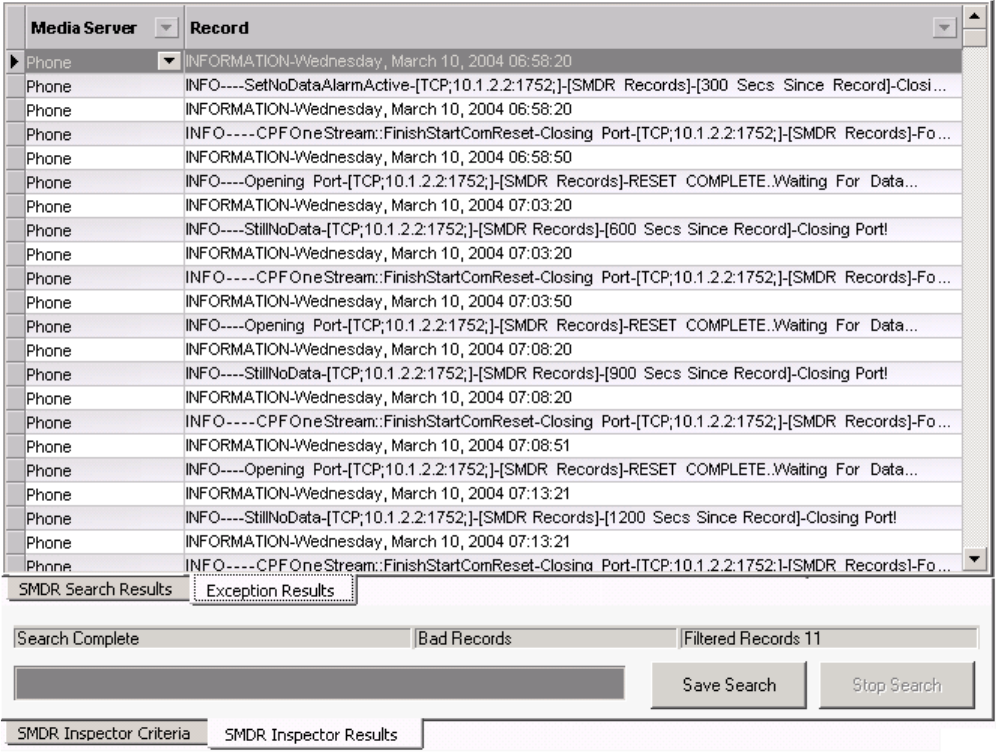
Task: Open the Record column filter dropdown
Action: click(944, 27)
